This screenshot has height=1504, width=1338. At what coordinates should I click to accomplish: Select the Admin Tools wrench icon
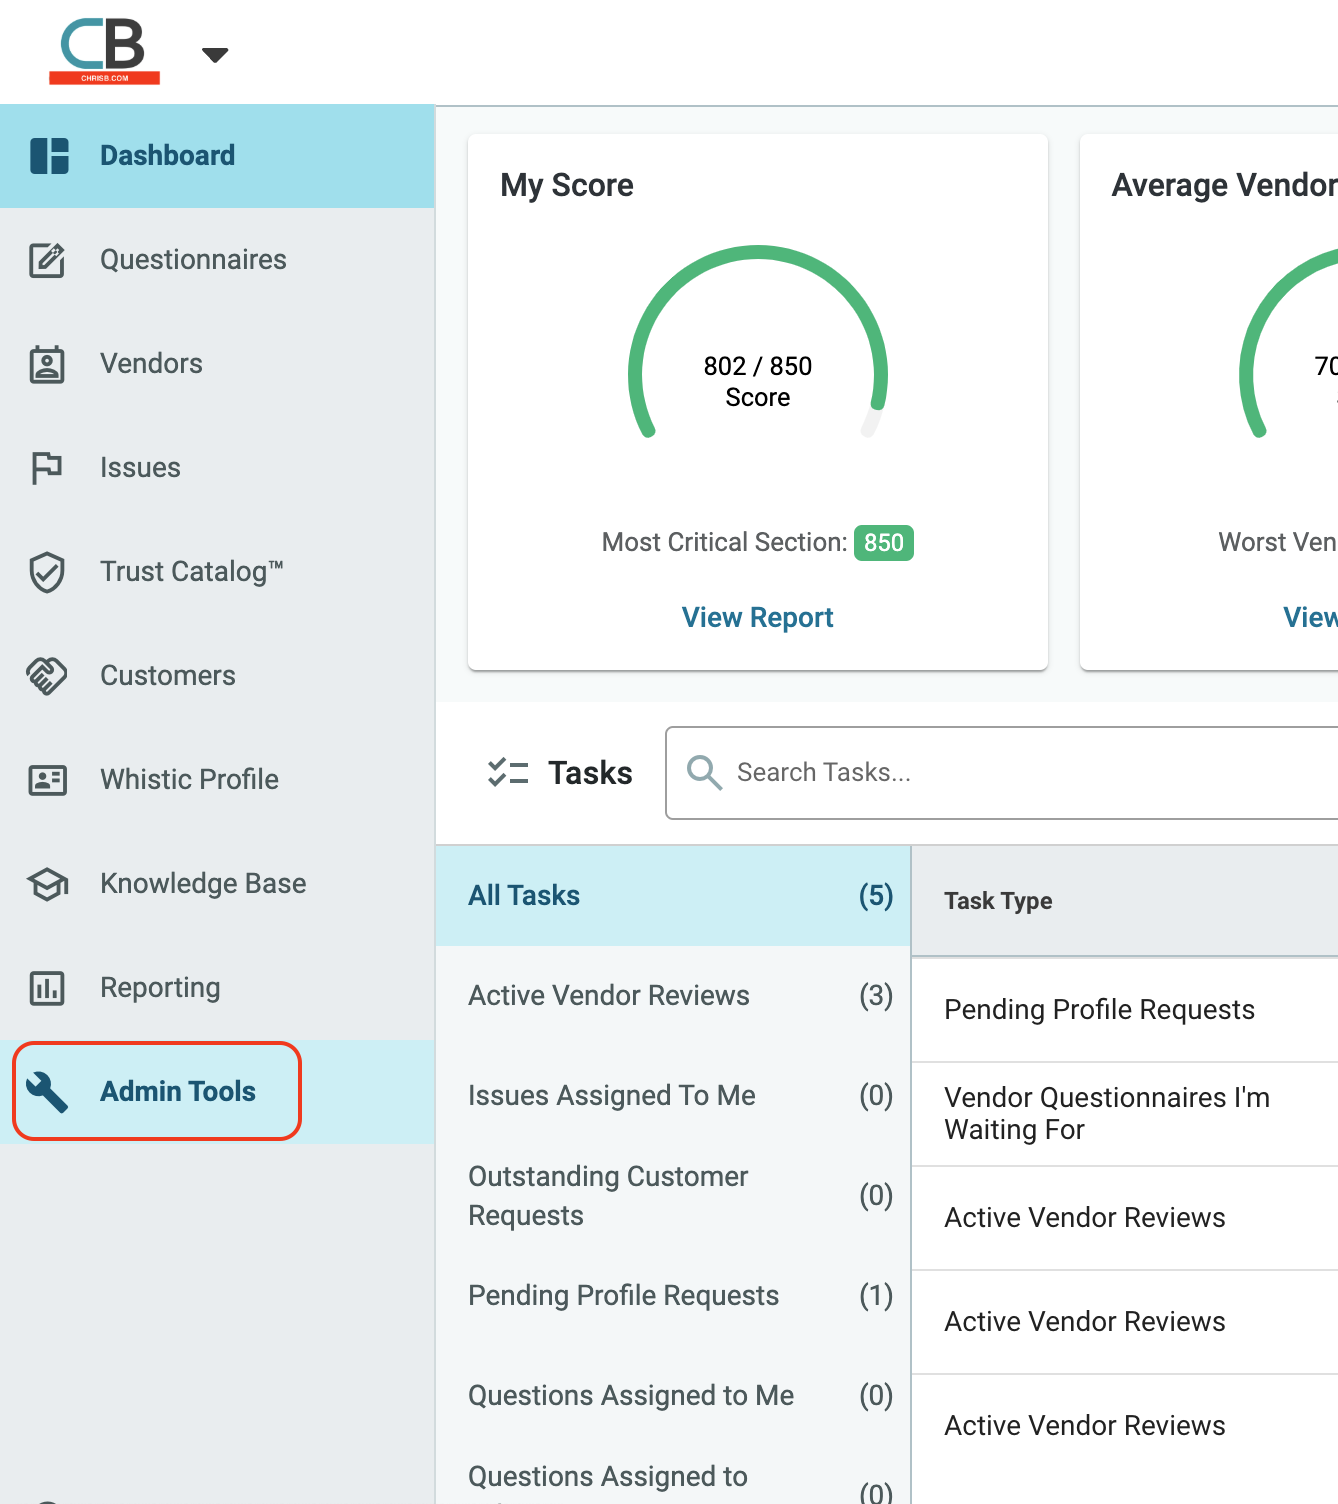coord(47,1091)
